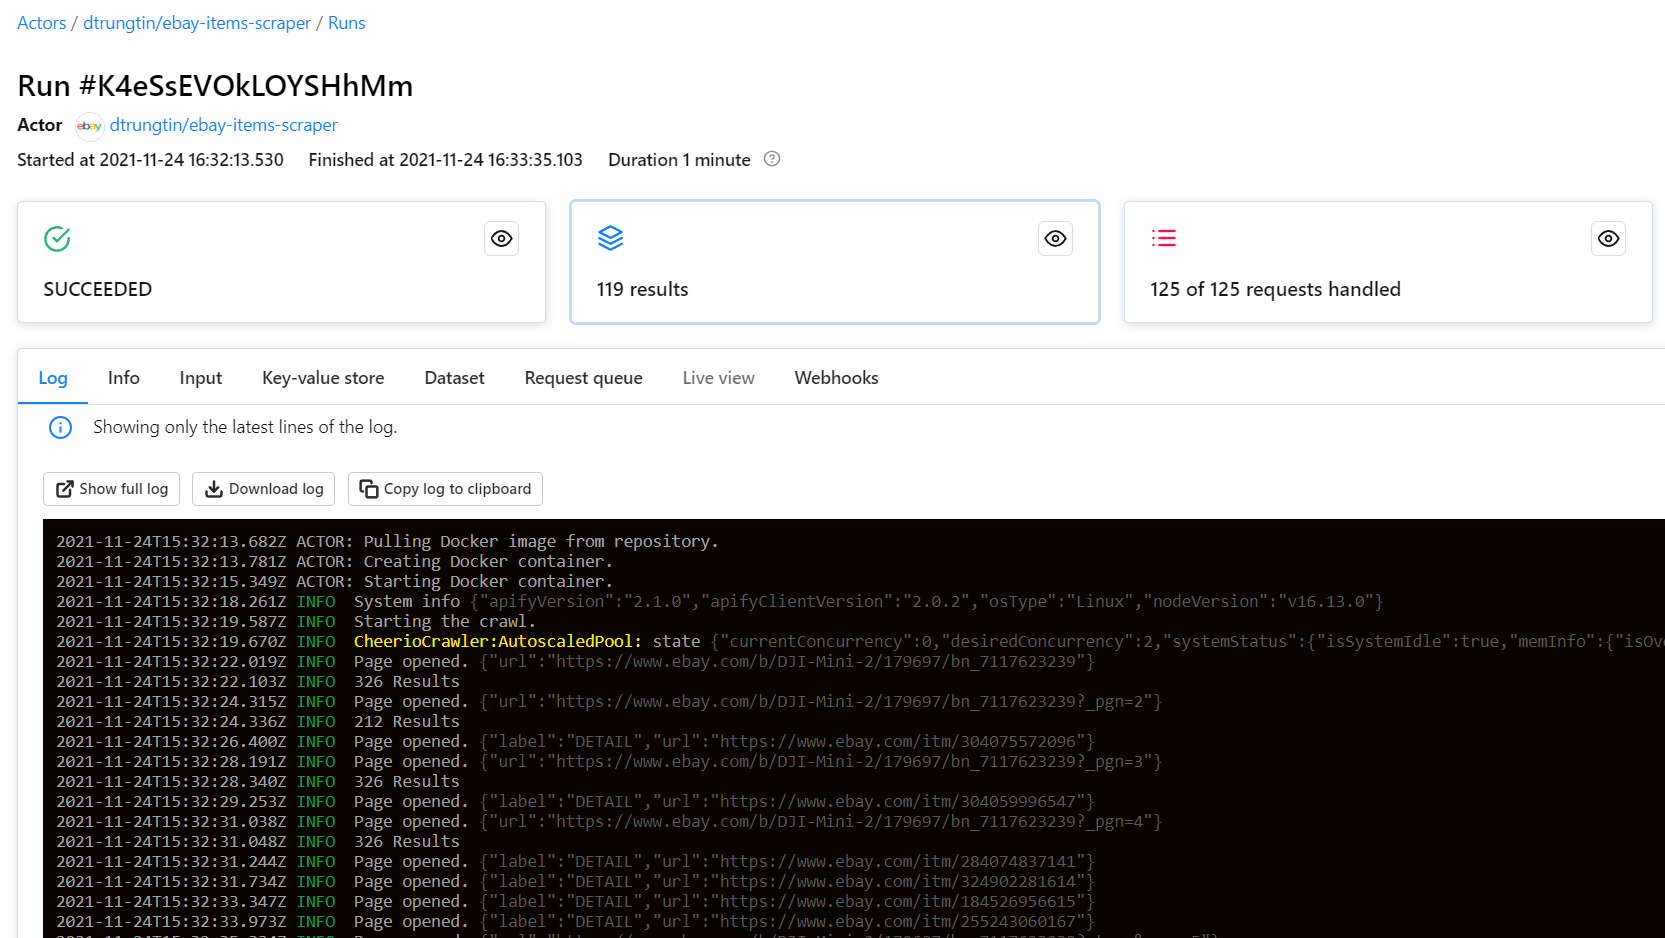View requests handled via eye icon
This screenshot has width=1665, height=938.
[x=1609, y=239]
